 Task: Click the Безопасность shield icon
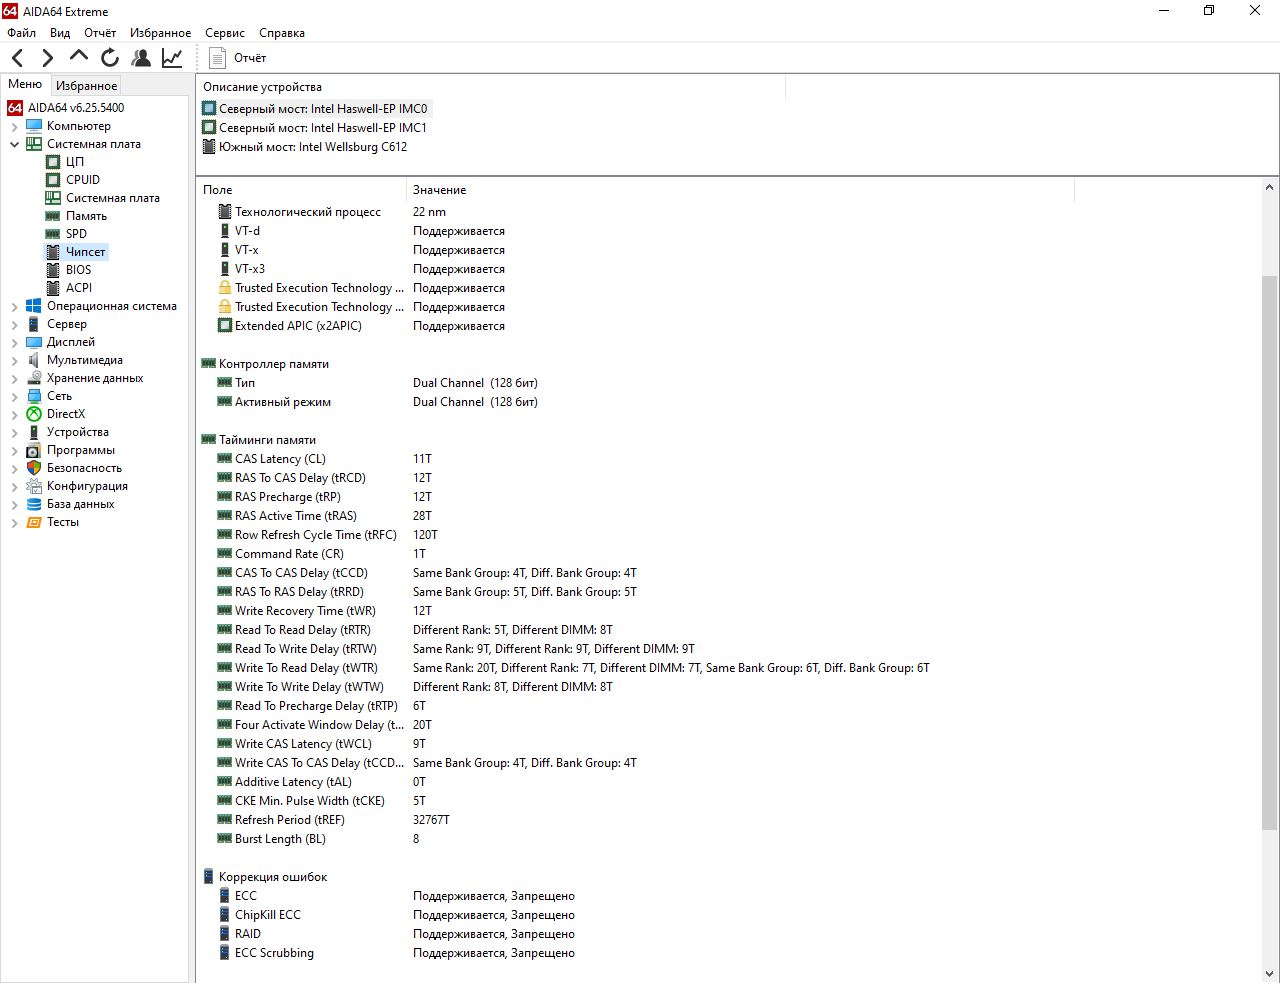[x=34, y=468]
